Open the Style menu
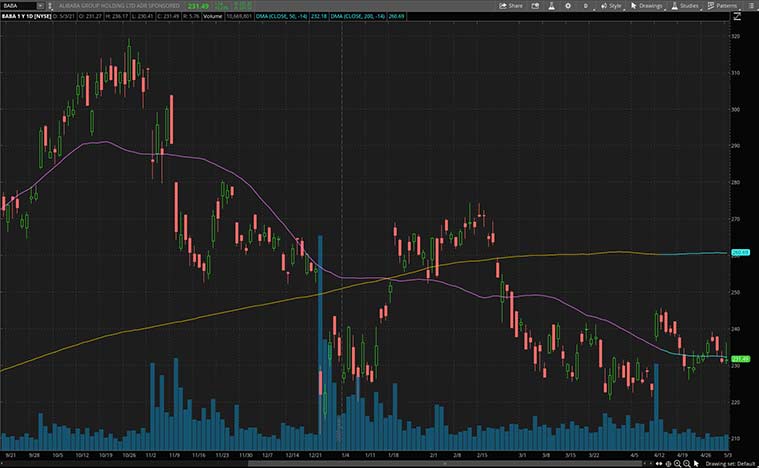Screen dimensions: 759x468 611,5
